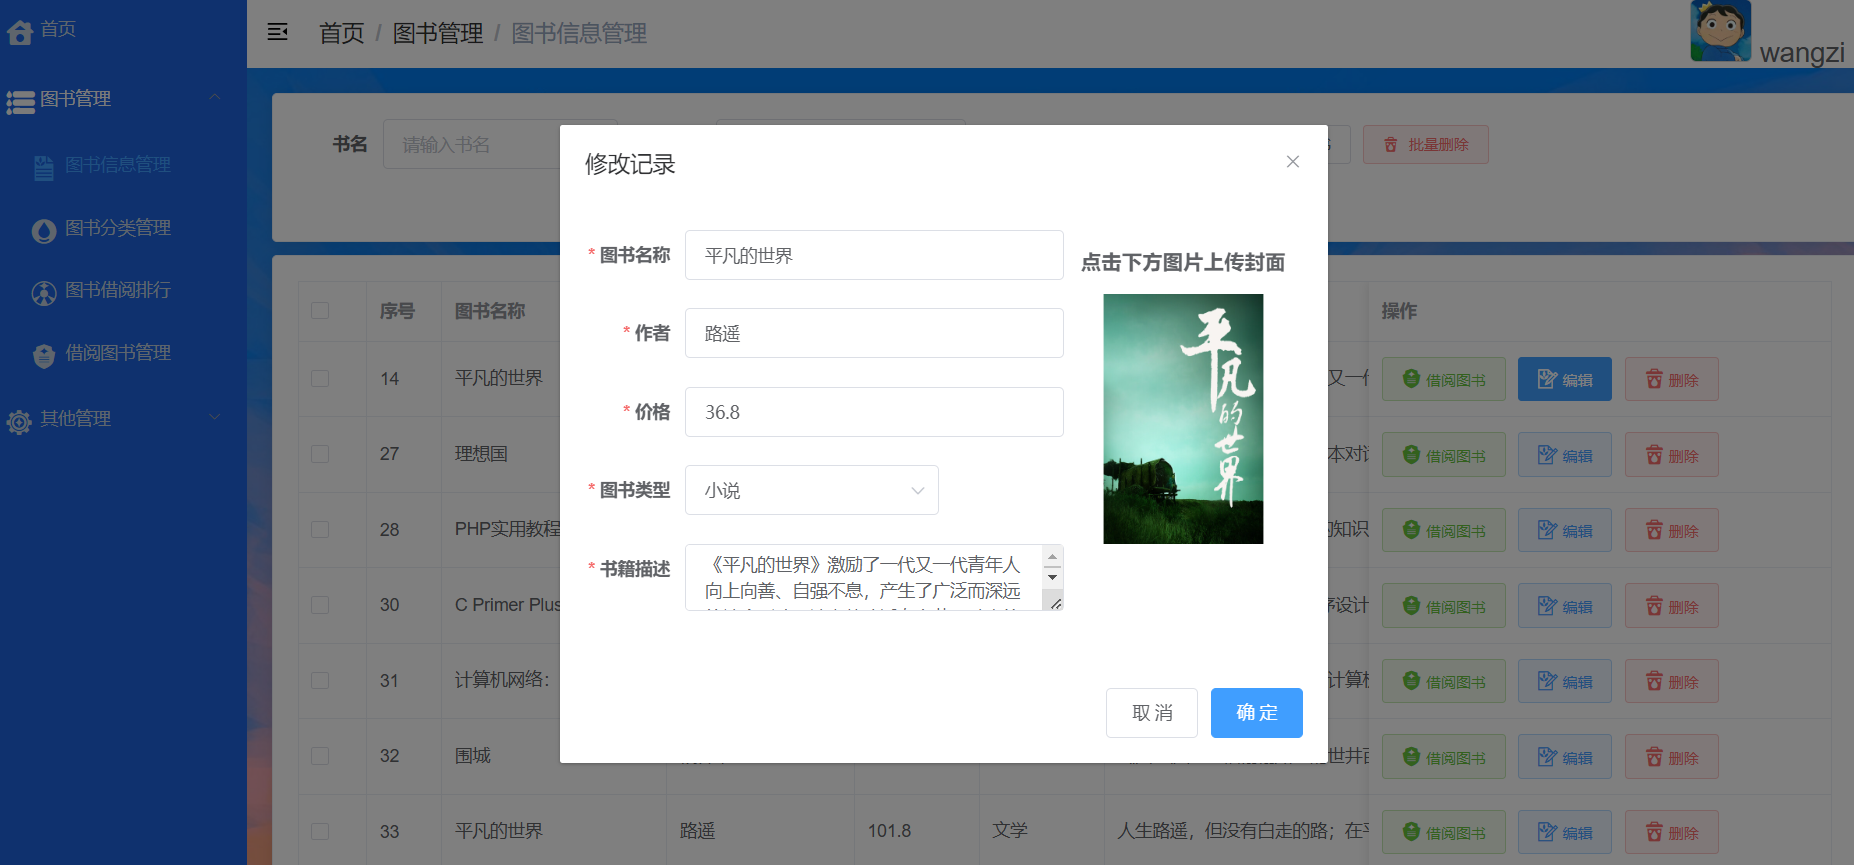1854x865 pixels.
Task: Open the 图书类型 dropdown showing 小说
Action: click(x=812, y=490)
